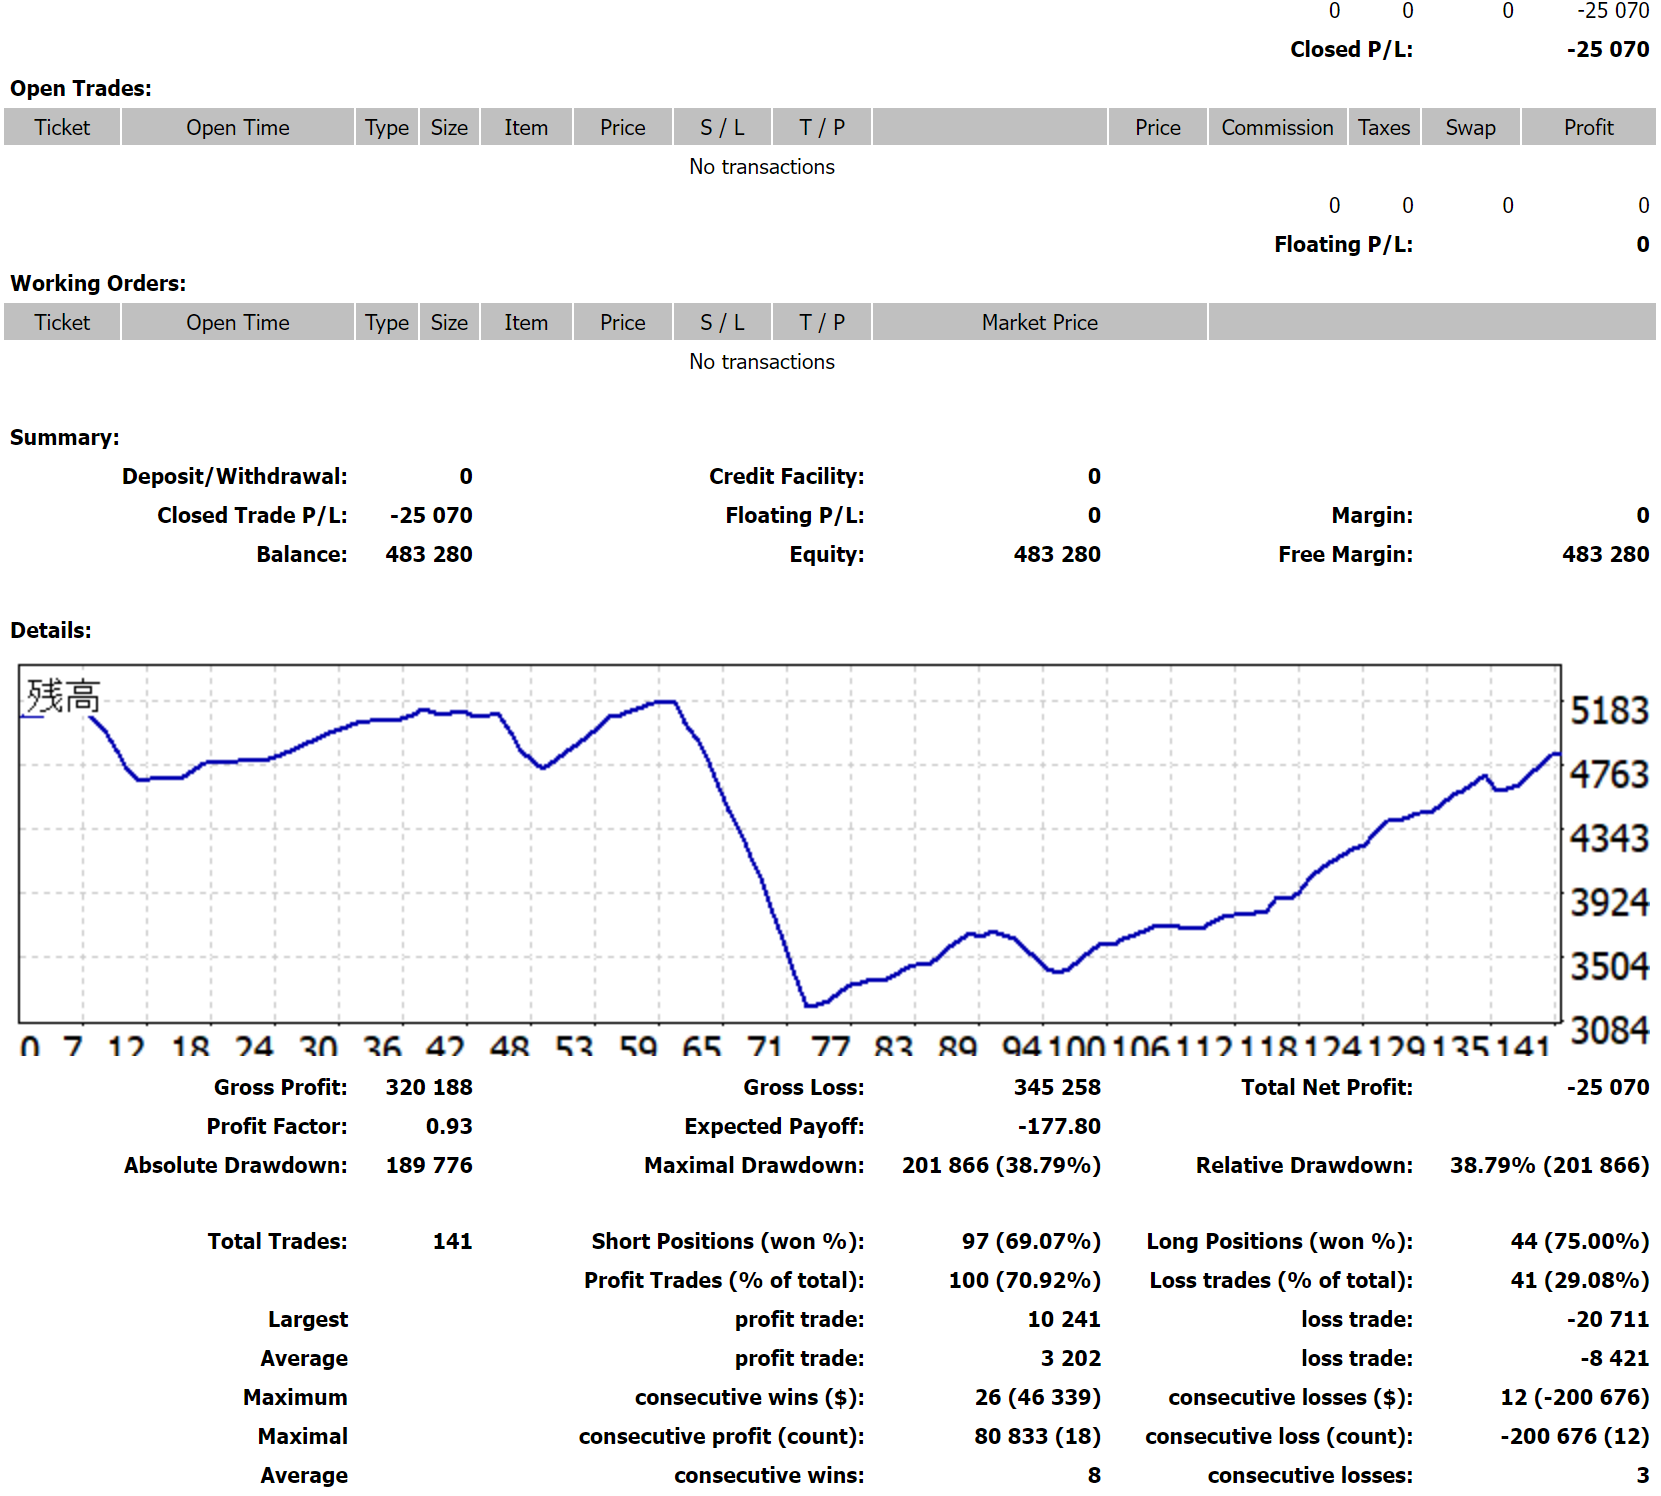
Task: Select average profit trade value 3 202
Action: point(1070,1358)
